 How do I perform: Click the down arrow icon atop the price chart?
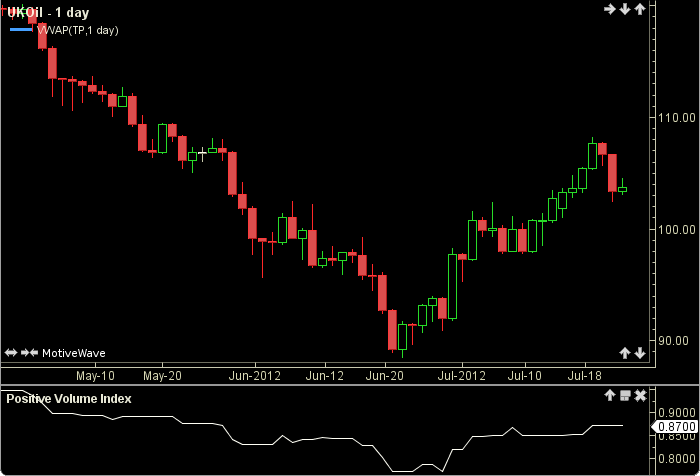coord(625,9)
